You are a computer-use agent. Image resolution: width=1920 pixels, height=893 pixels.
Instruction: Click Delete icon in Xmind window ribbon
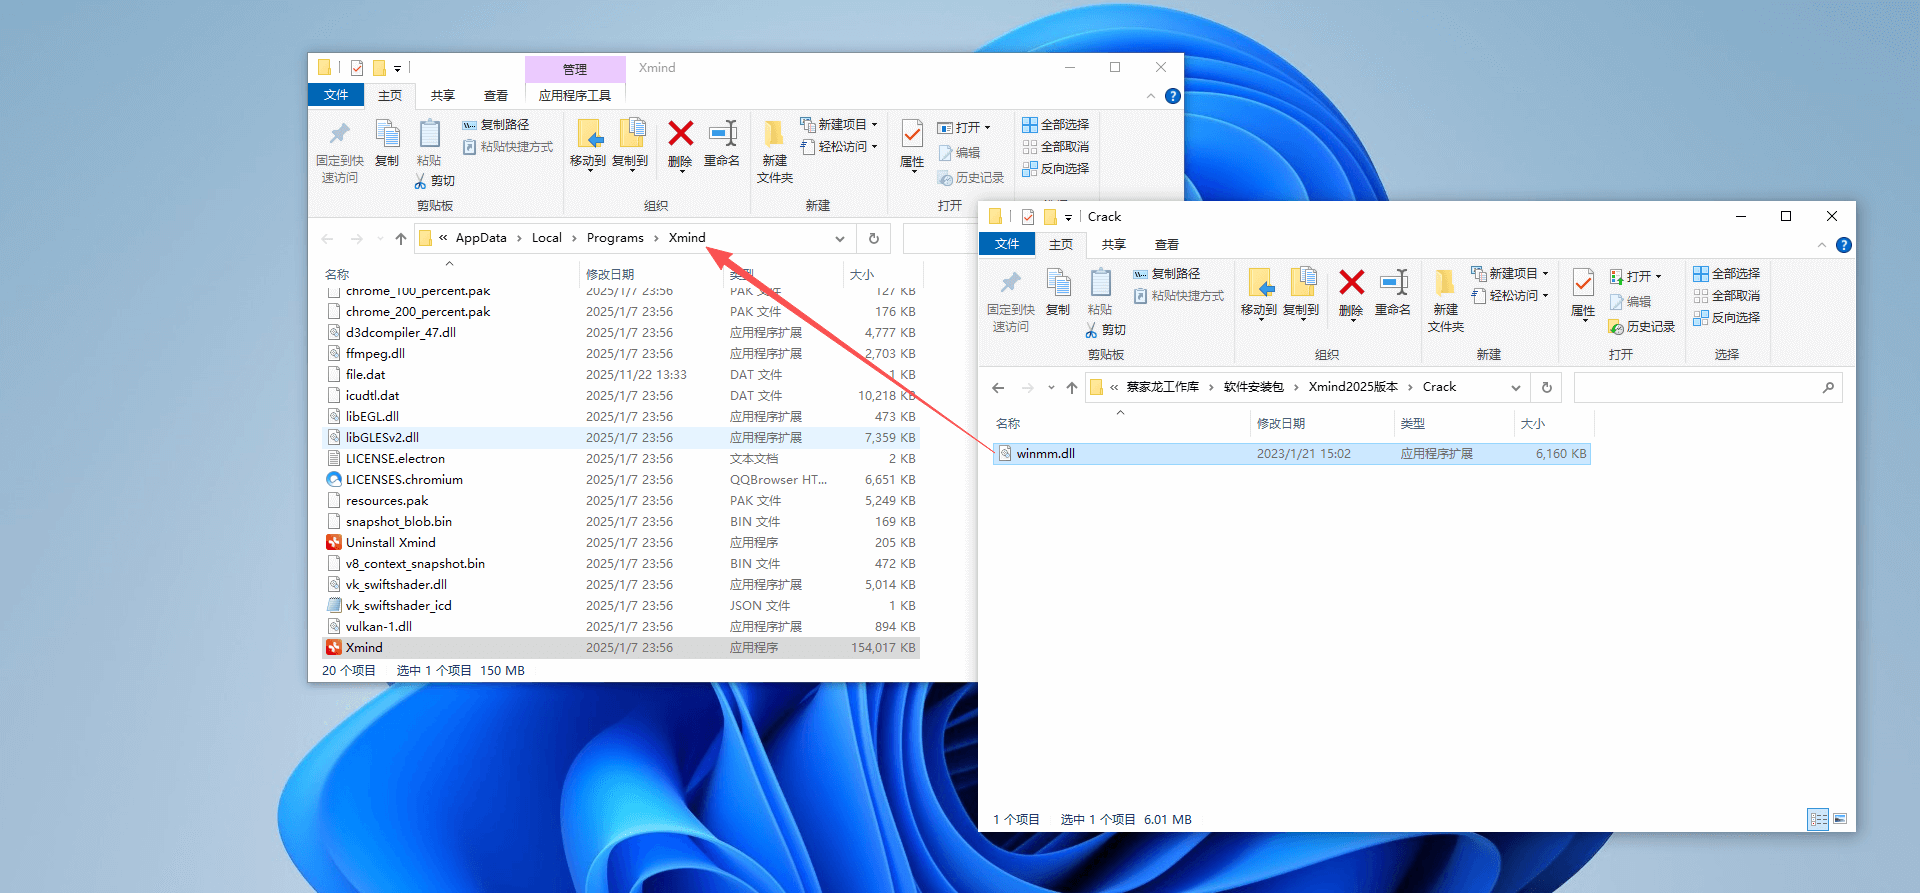click(x=680, y=134)
